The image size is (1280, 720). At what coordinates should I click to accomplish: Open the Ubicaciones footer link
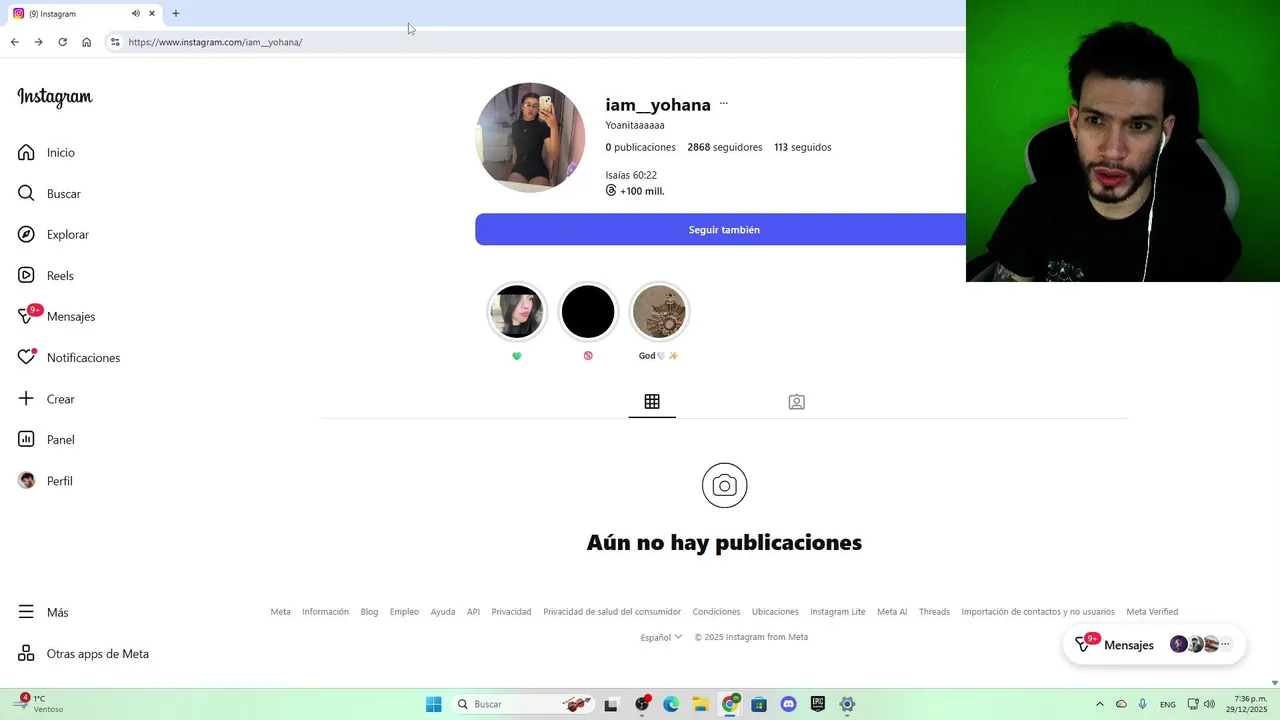775,612
